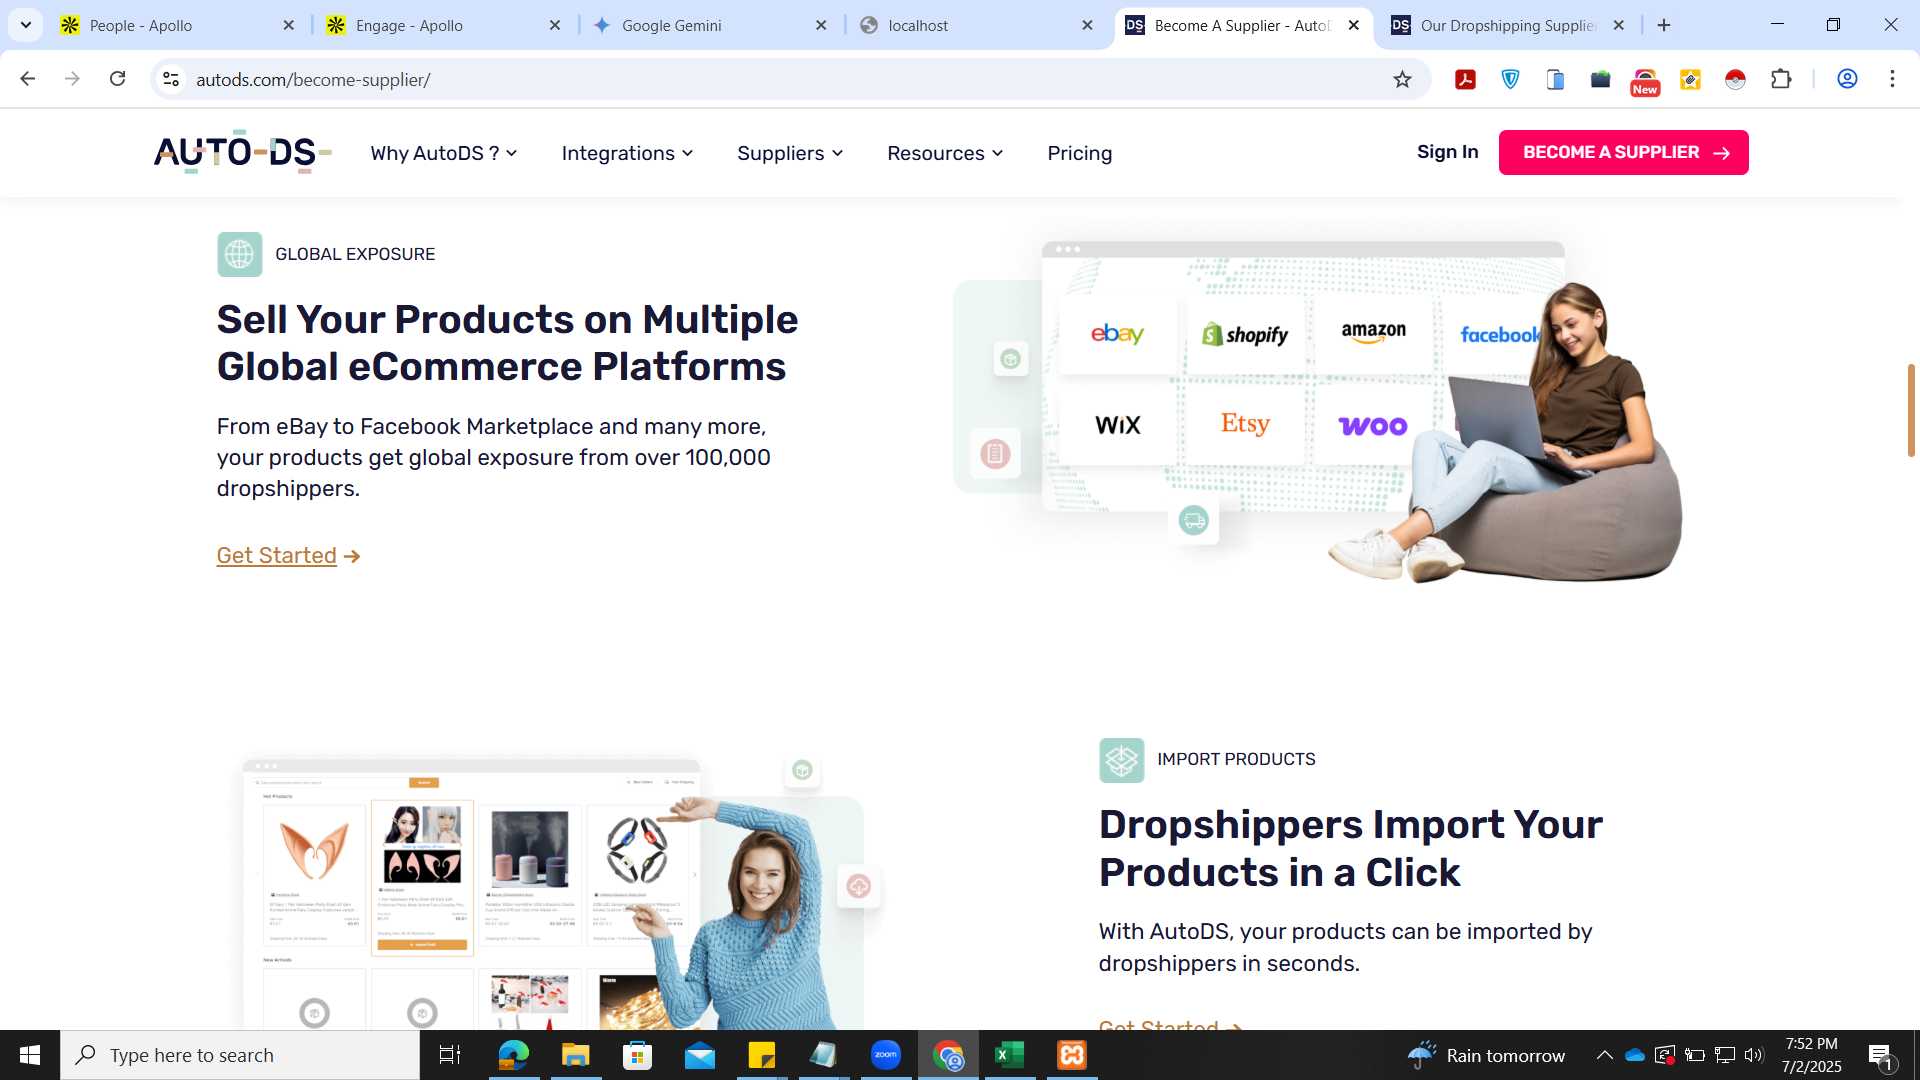Viewport: 1920px width, 1080px height.
Task: Open Excel from the taskbar
Action: tap(1010, 1055)
